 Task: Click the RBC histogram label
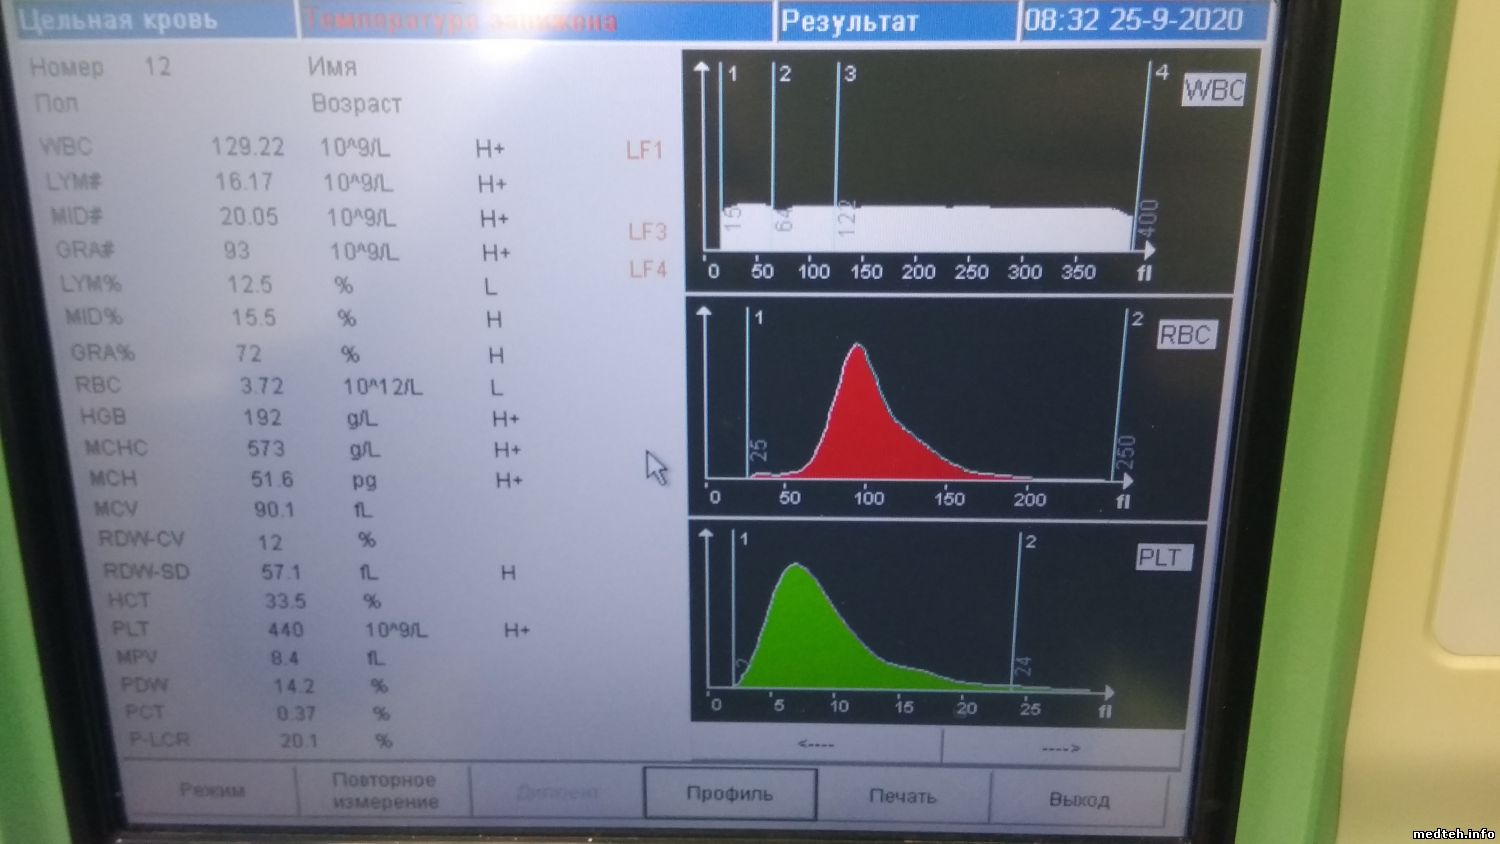tap(1185, 335)
